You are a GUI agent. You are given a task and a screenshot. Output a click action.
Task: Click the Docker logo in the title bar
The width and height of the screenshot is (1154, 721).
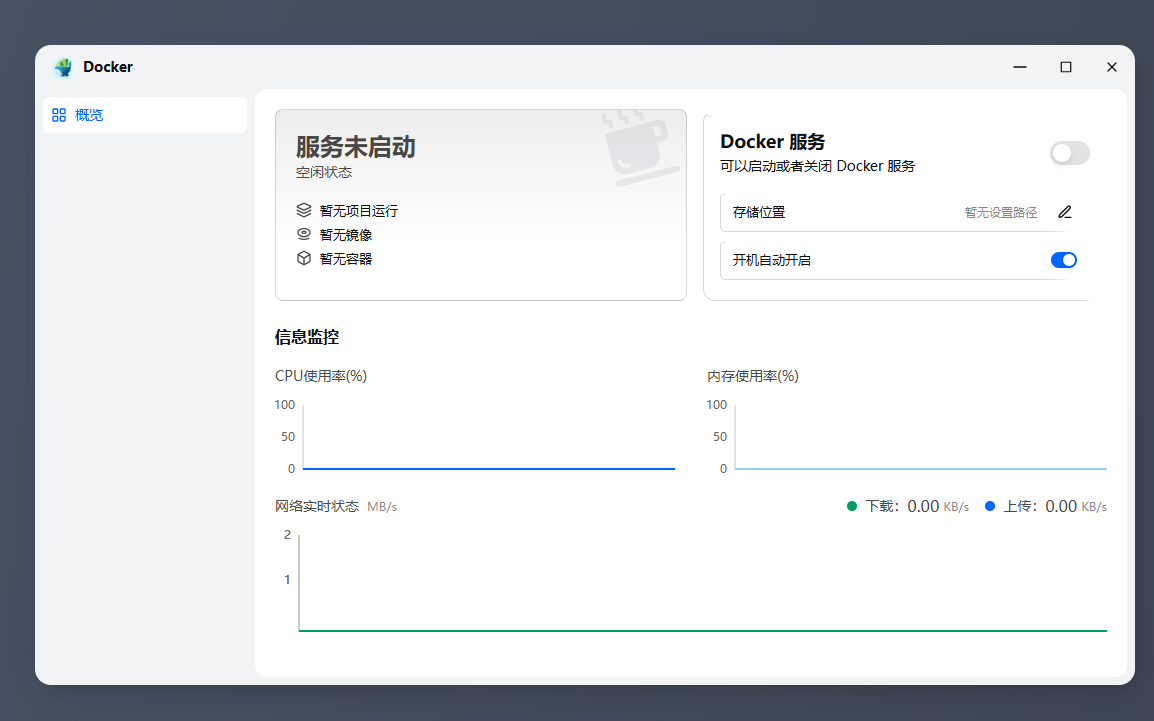[65, 67]
